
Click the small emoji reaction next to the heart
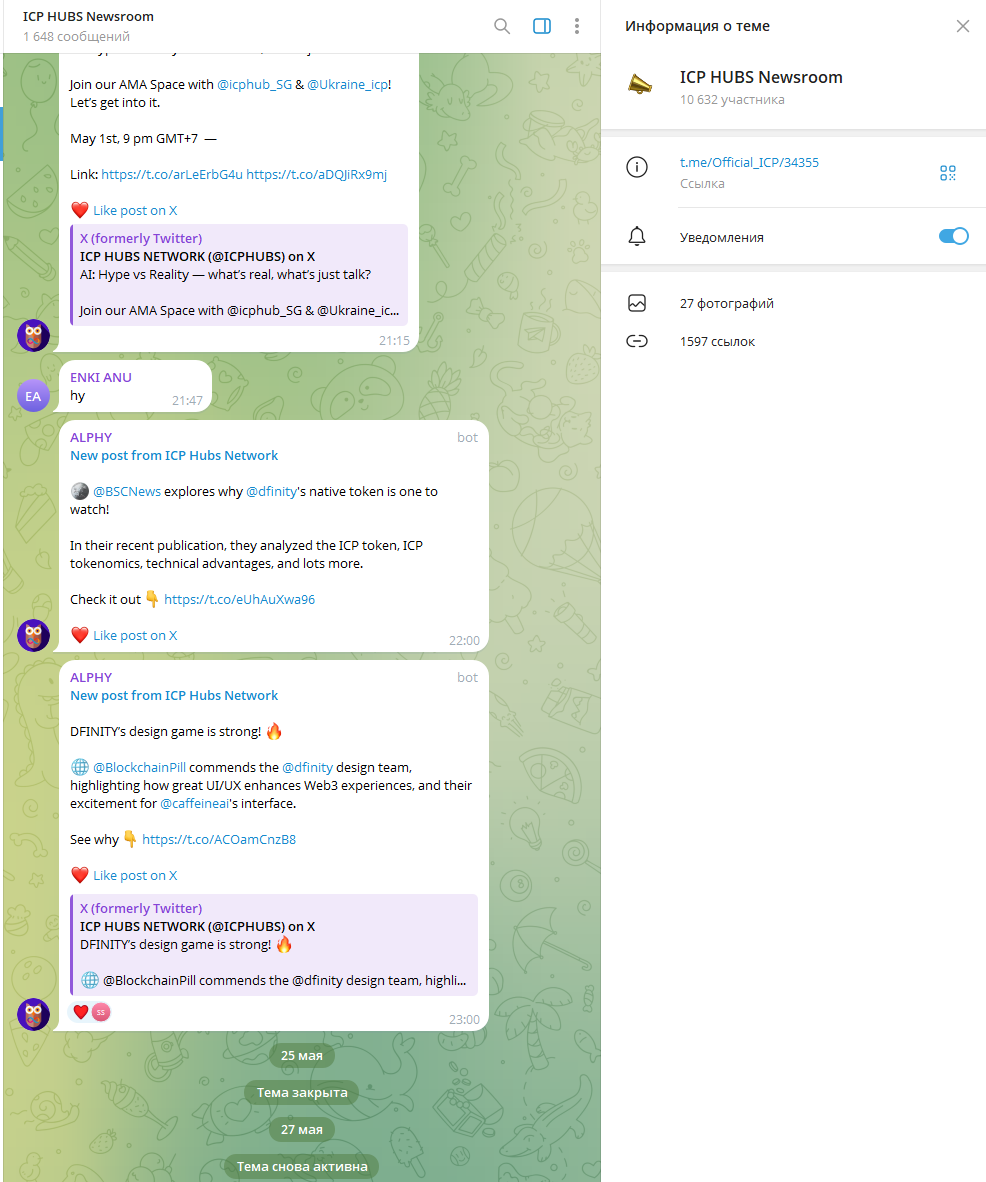pos(99,1011)
